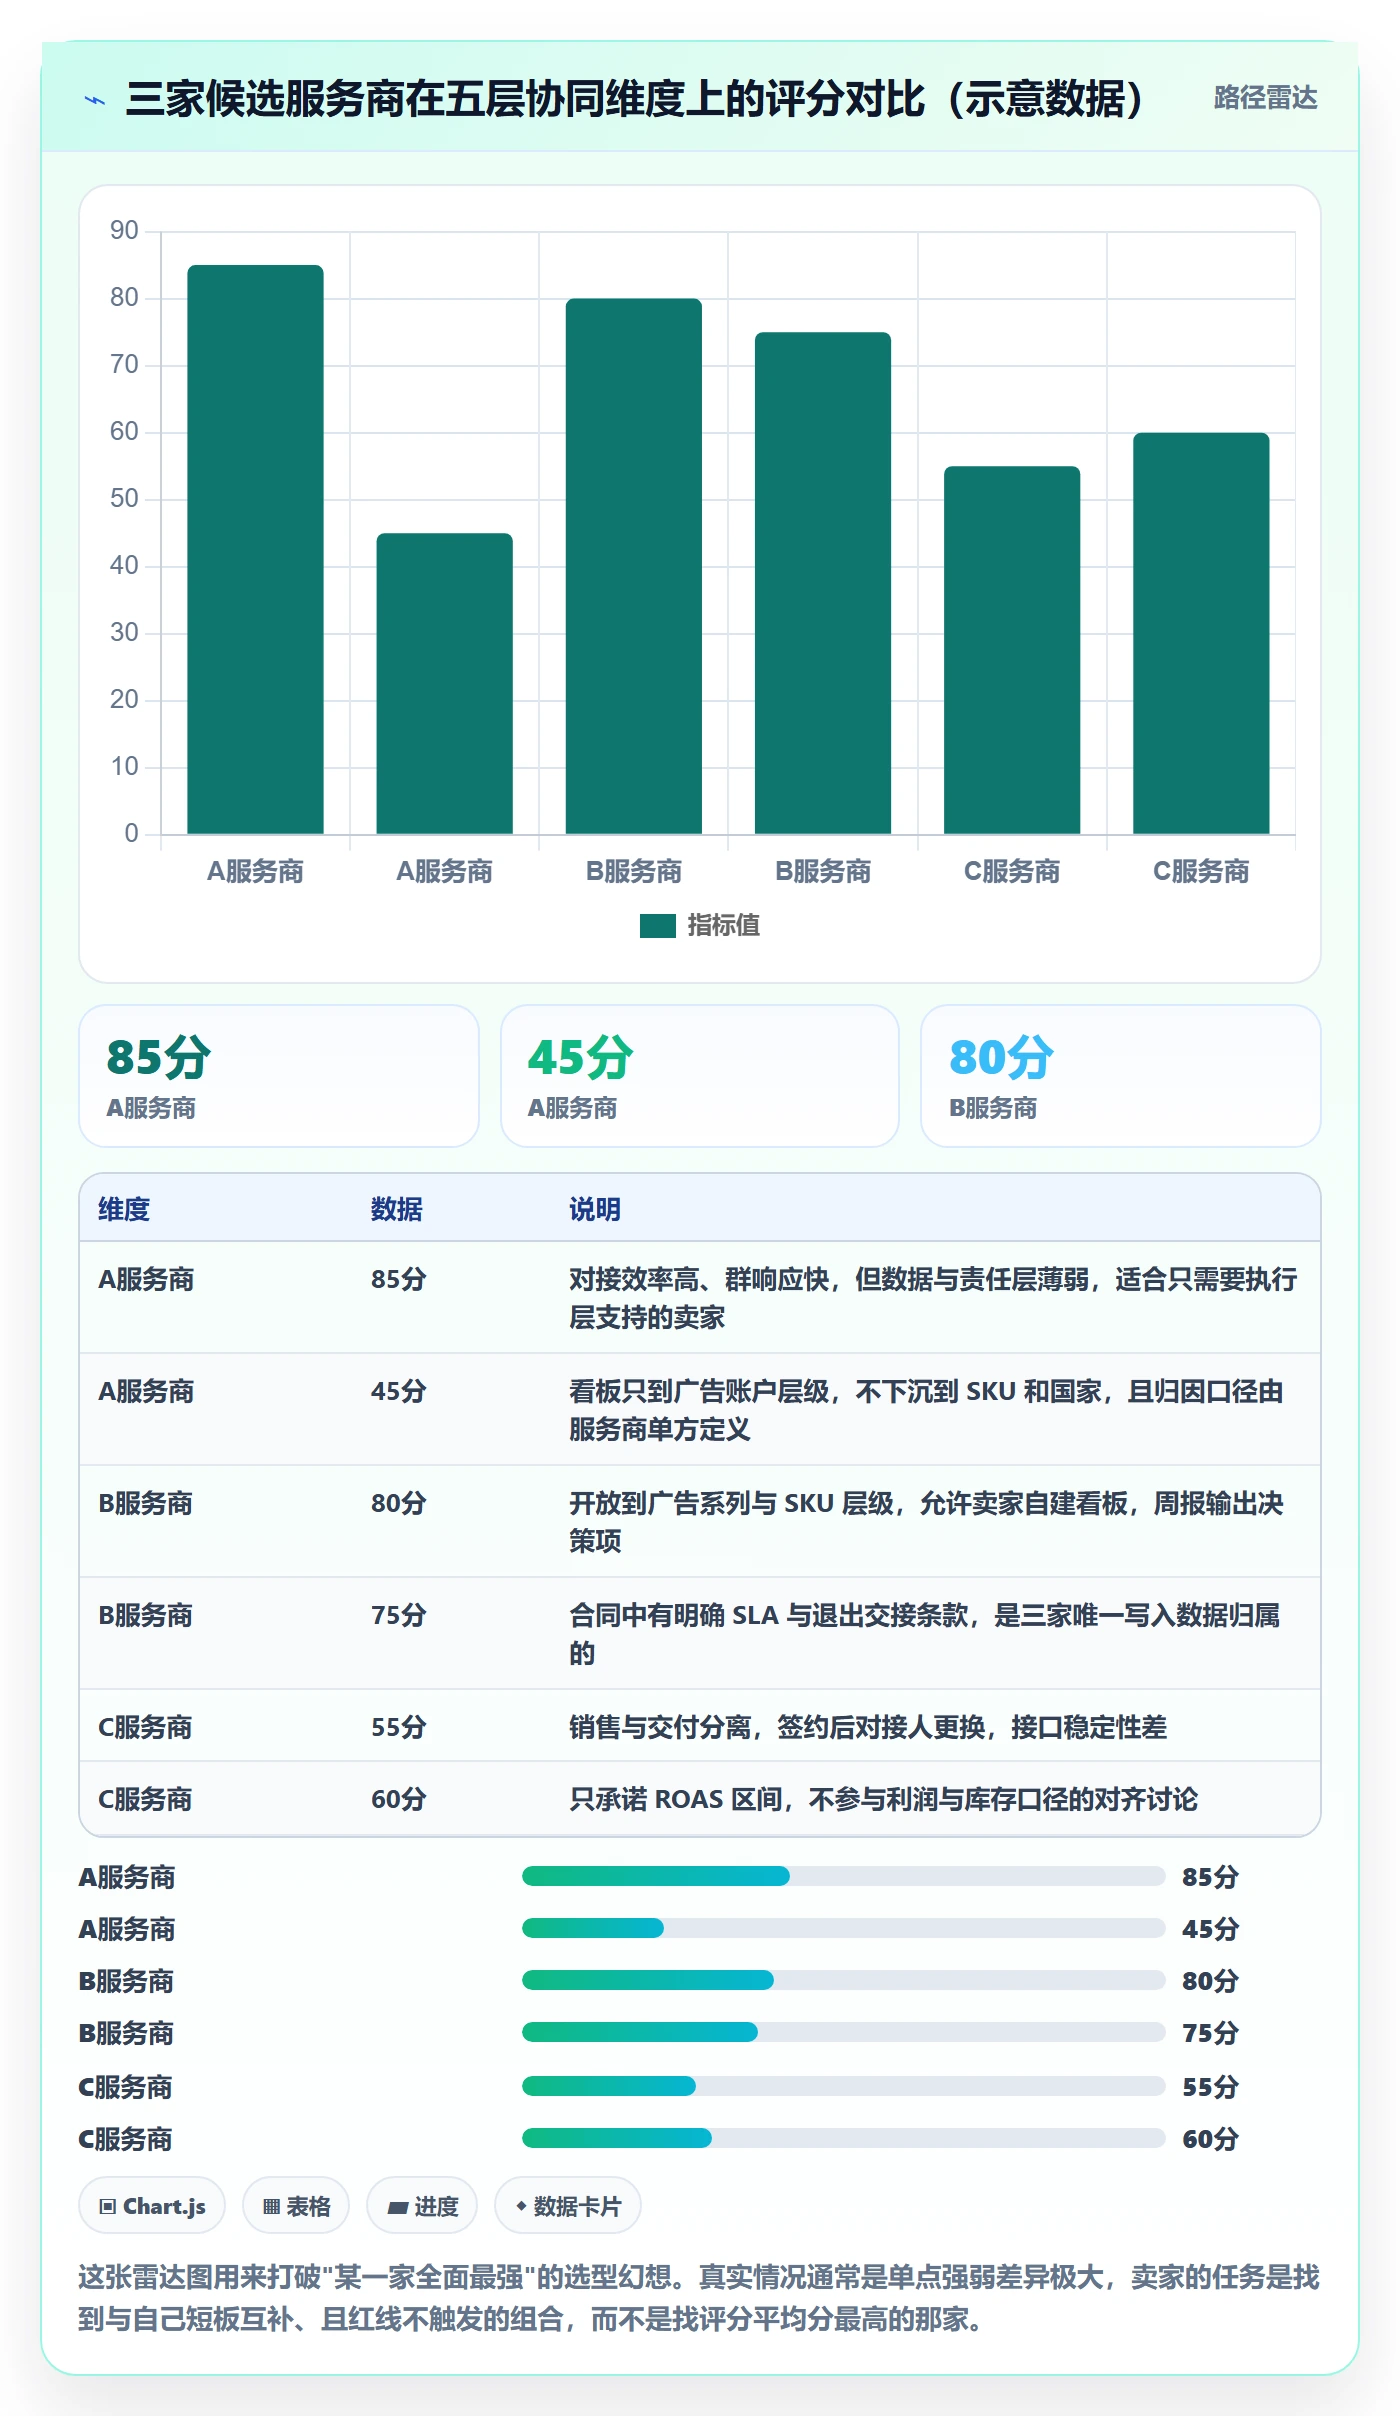Select the table cell reading 85分
This screenshot has height=2416, width=1400.
[x=399, y=1279]
